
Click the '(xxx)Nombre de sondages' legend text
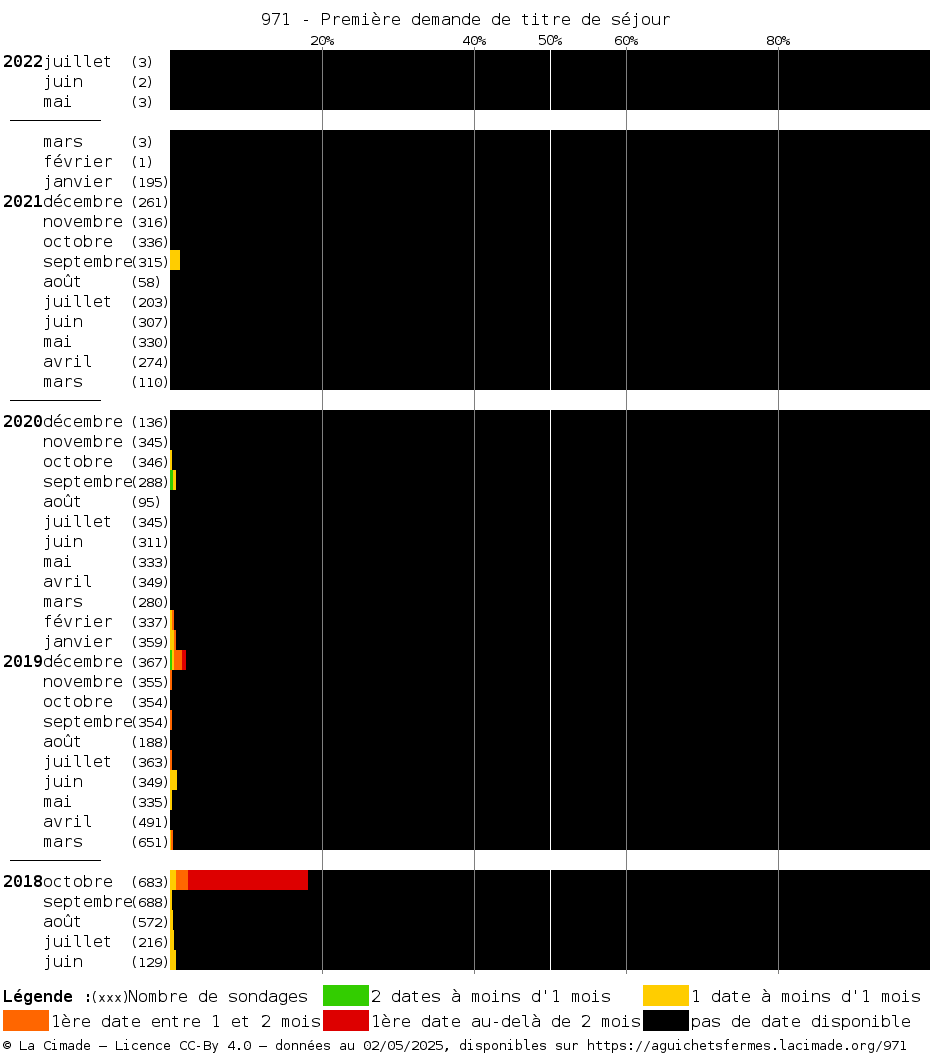point(200,996)
